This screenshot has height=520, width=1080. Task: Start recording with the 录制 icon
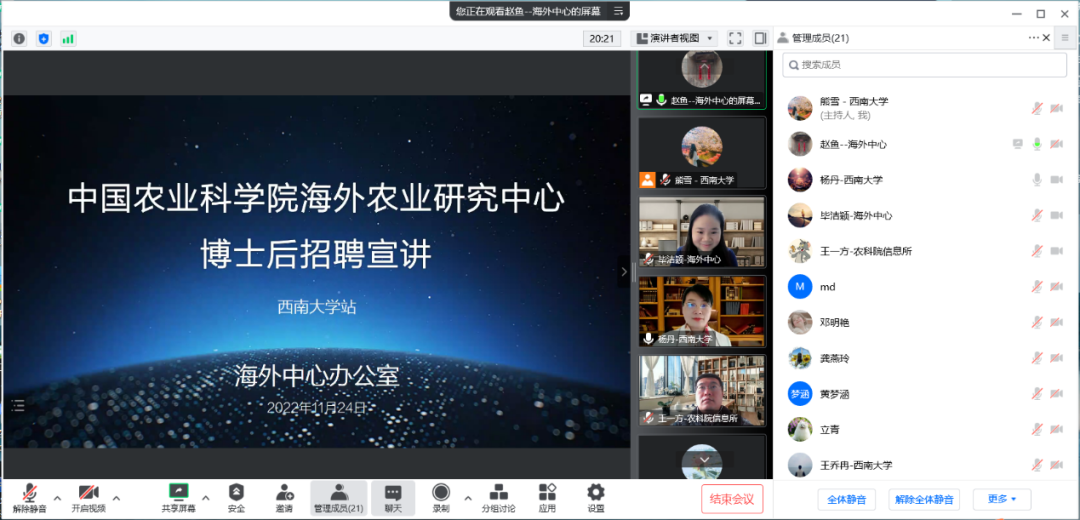click(441, 492)
